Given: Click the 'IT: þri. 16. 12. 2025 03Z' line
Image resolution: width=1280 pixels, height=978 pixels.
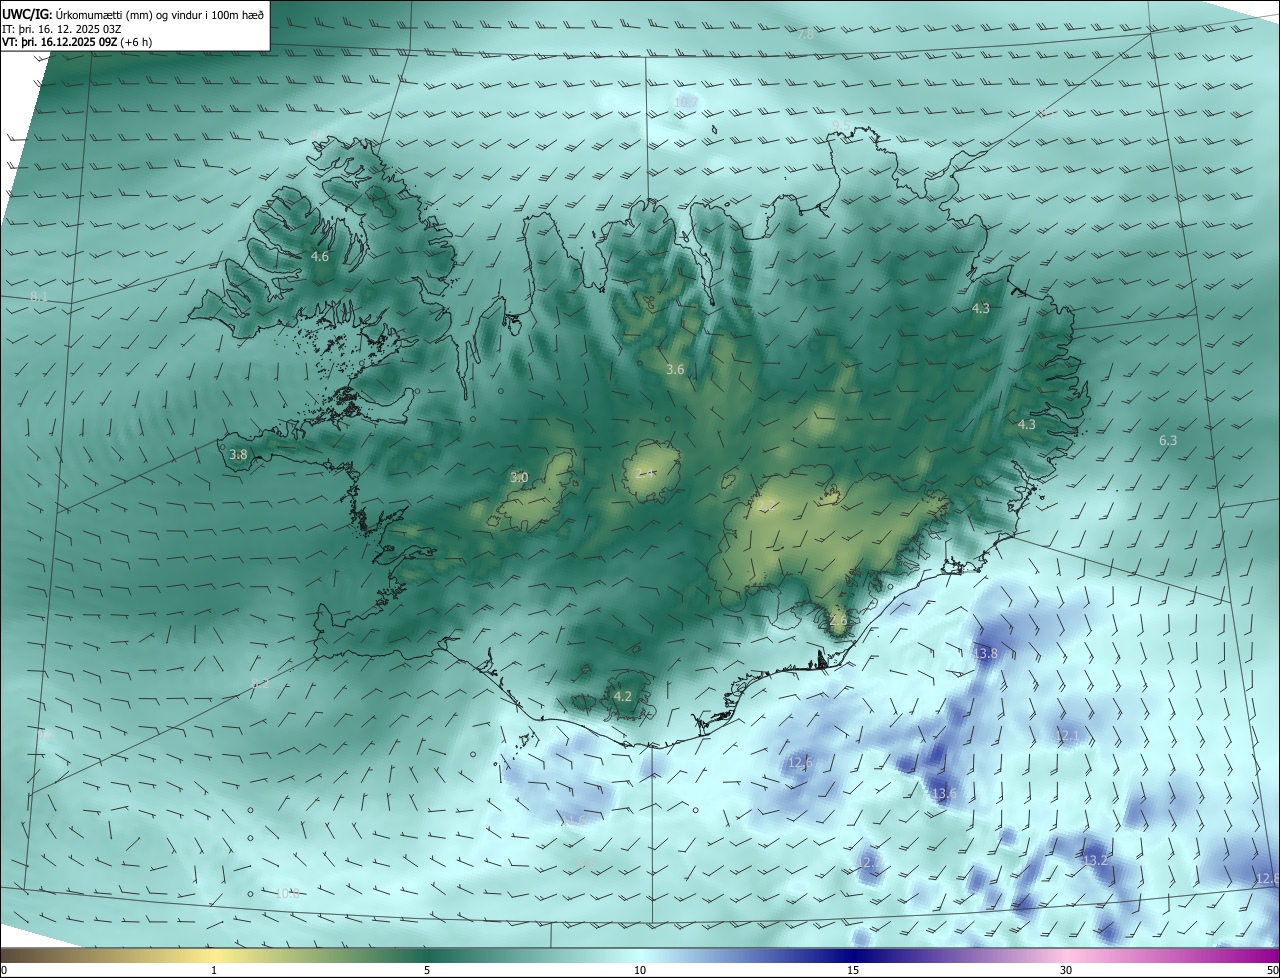Looking at the screenshot, I should pyautogui.click(x=62, y=29).
